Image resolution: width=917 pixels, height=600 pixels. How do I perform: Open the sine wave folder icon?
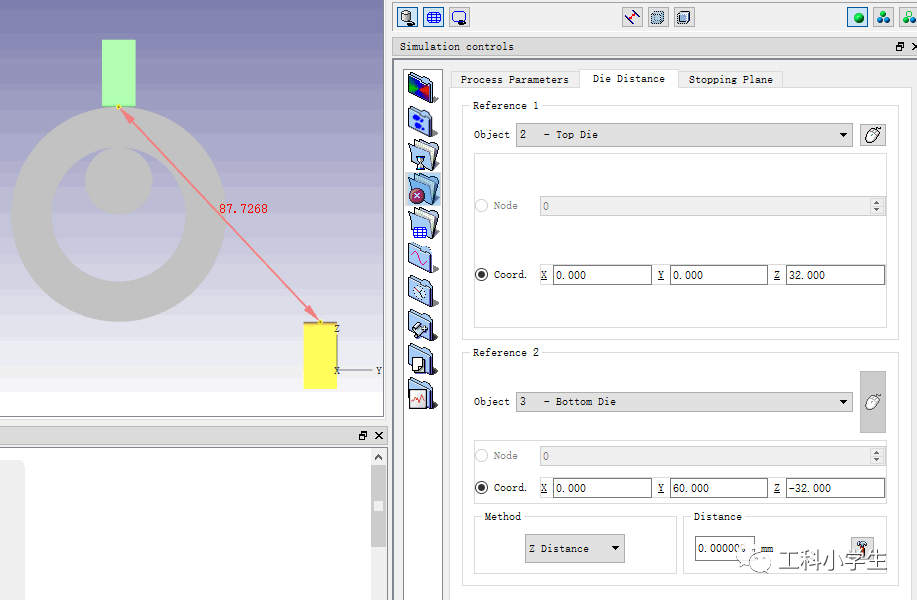pyautogui.click(x=422, y=257)
